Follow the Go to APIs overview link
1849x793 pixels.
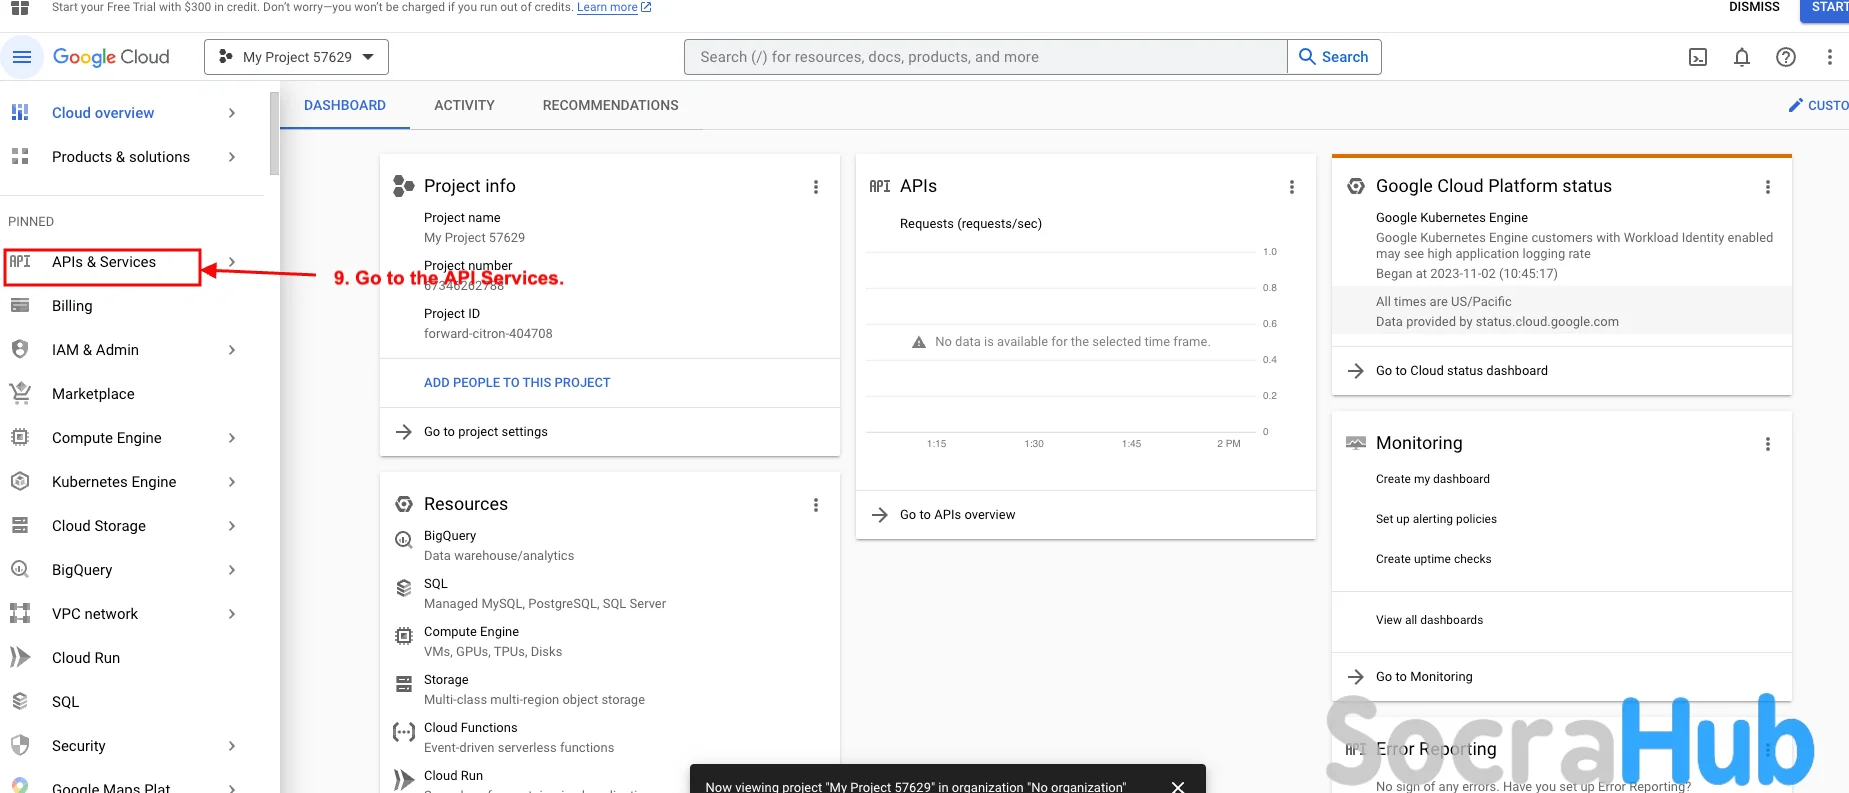(x=957, y=515)
